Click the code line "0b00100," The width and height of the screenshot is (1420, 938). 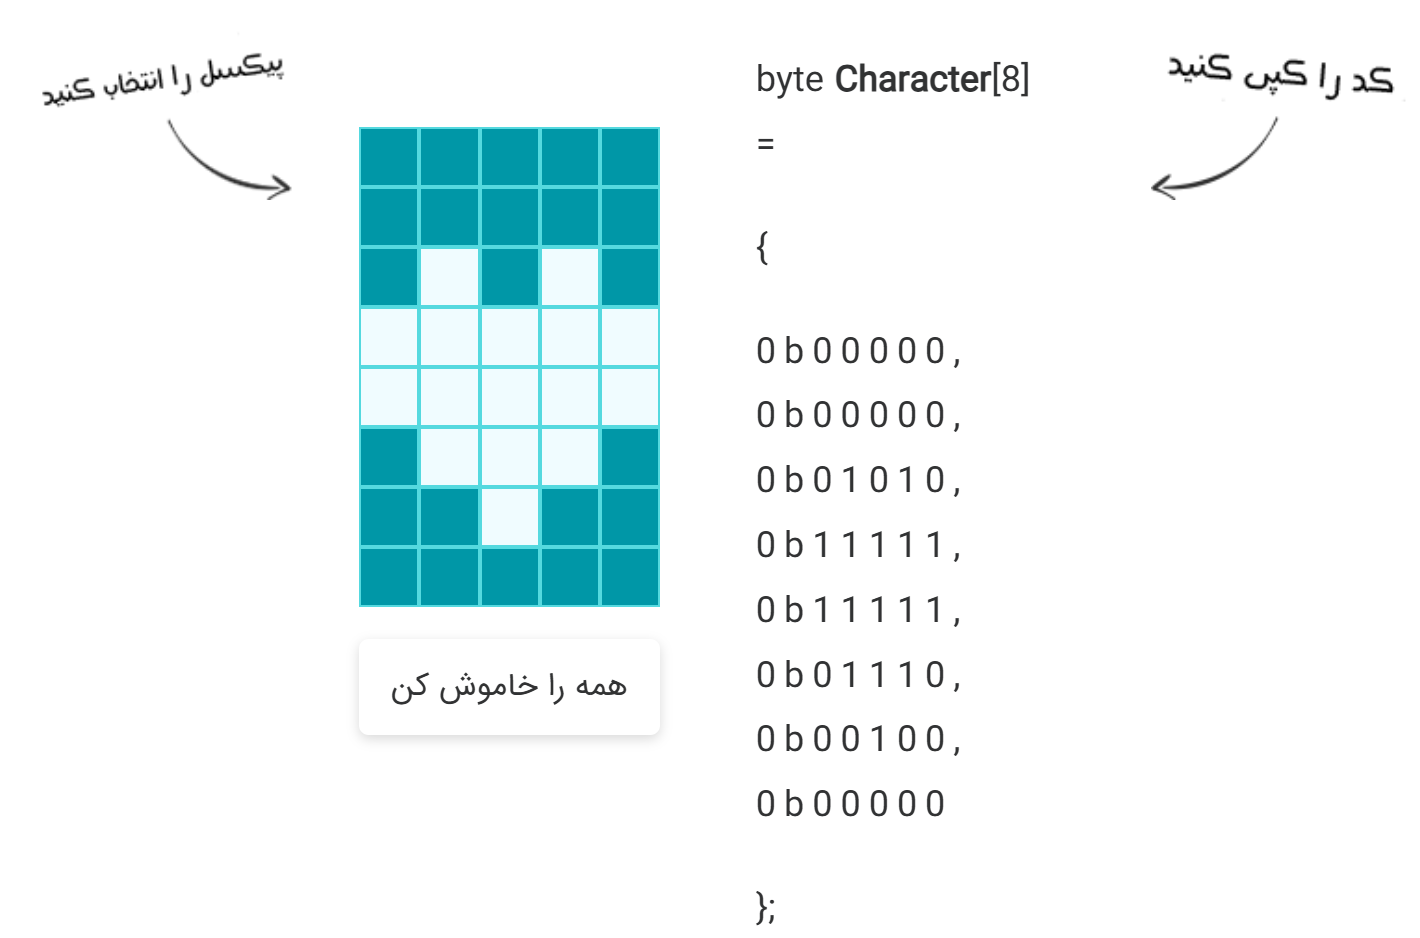tap(857, 739)
